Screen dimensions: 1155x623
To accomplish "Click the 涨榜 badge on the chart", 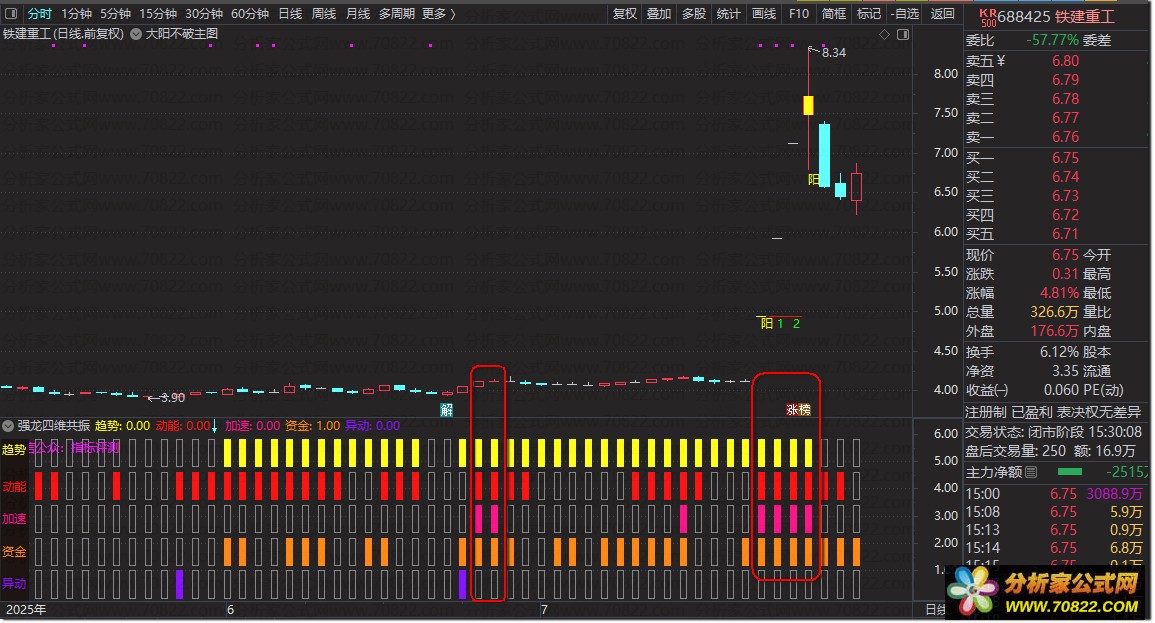I will [x=798, y=409].
